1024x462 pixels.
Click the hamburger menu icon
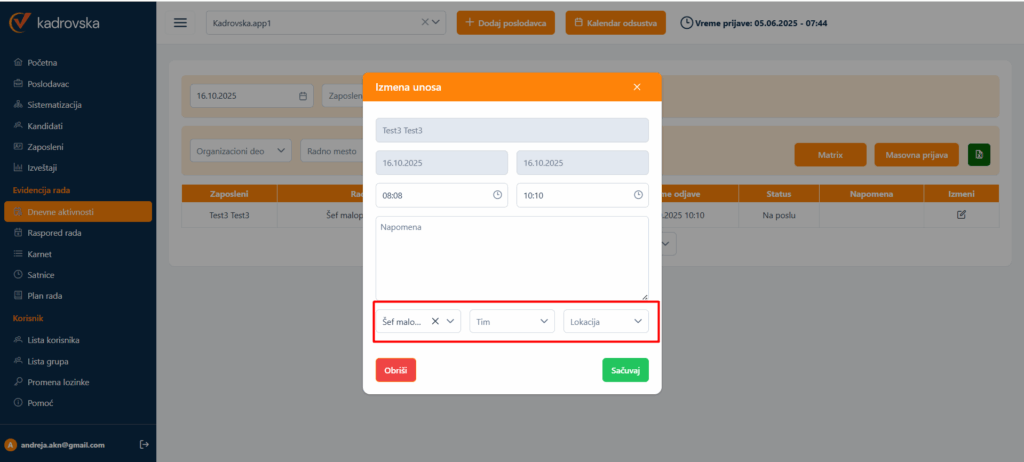point(181,23)
